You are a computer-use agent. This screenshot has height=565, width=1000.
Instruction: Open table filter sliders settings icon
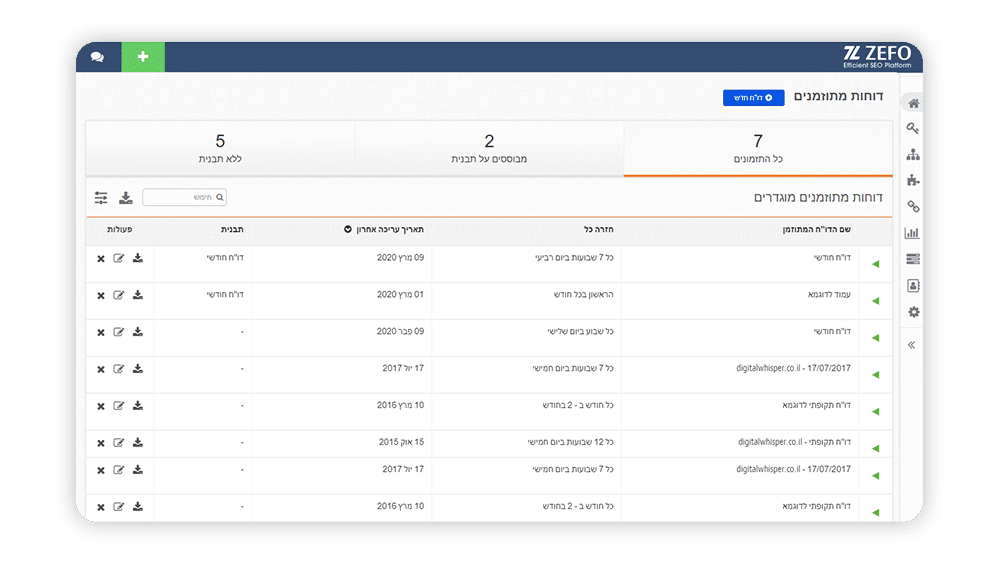click(x=101, y=198)
